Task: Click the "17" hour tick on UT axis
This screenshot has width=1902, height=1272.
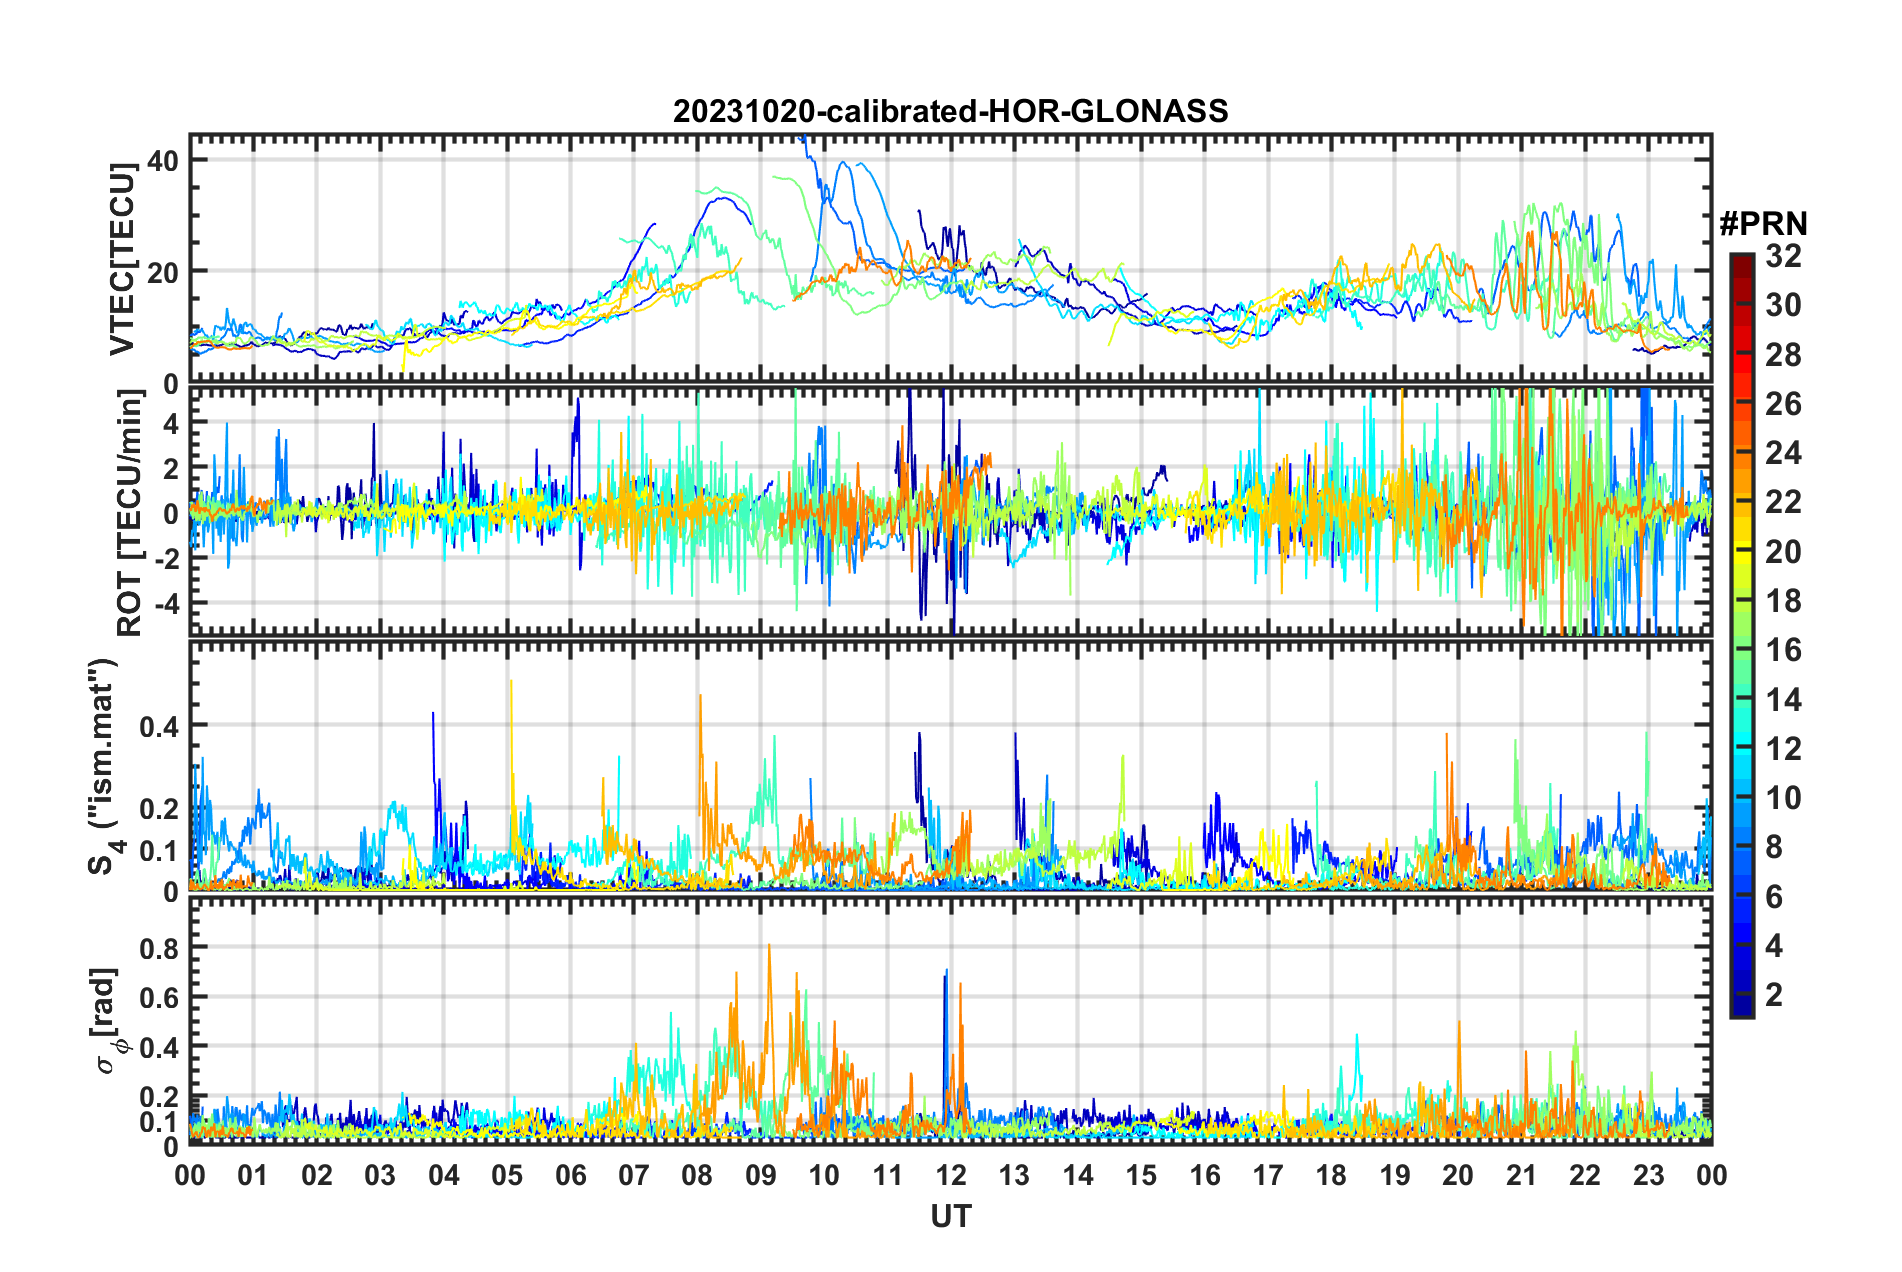Action: (1268, 1175)
